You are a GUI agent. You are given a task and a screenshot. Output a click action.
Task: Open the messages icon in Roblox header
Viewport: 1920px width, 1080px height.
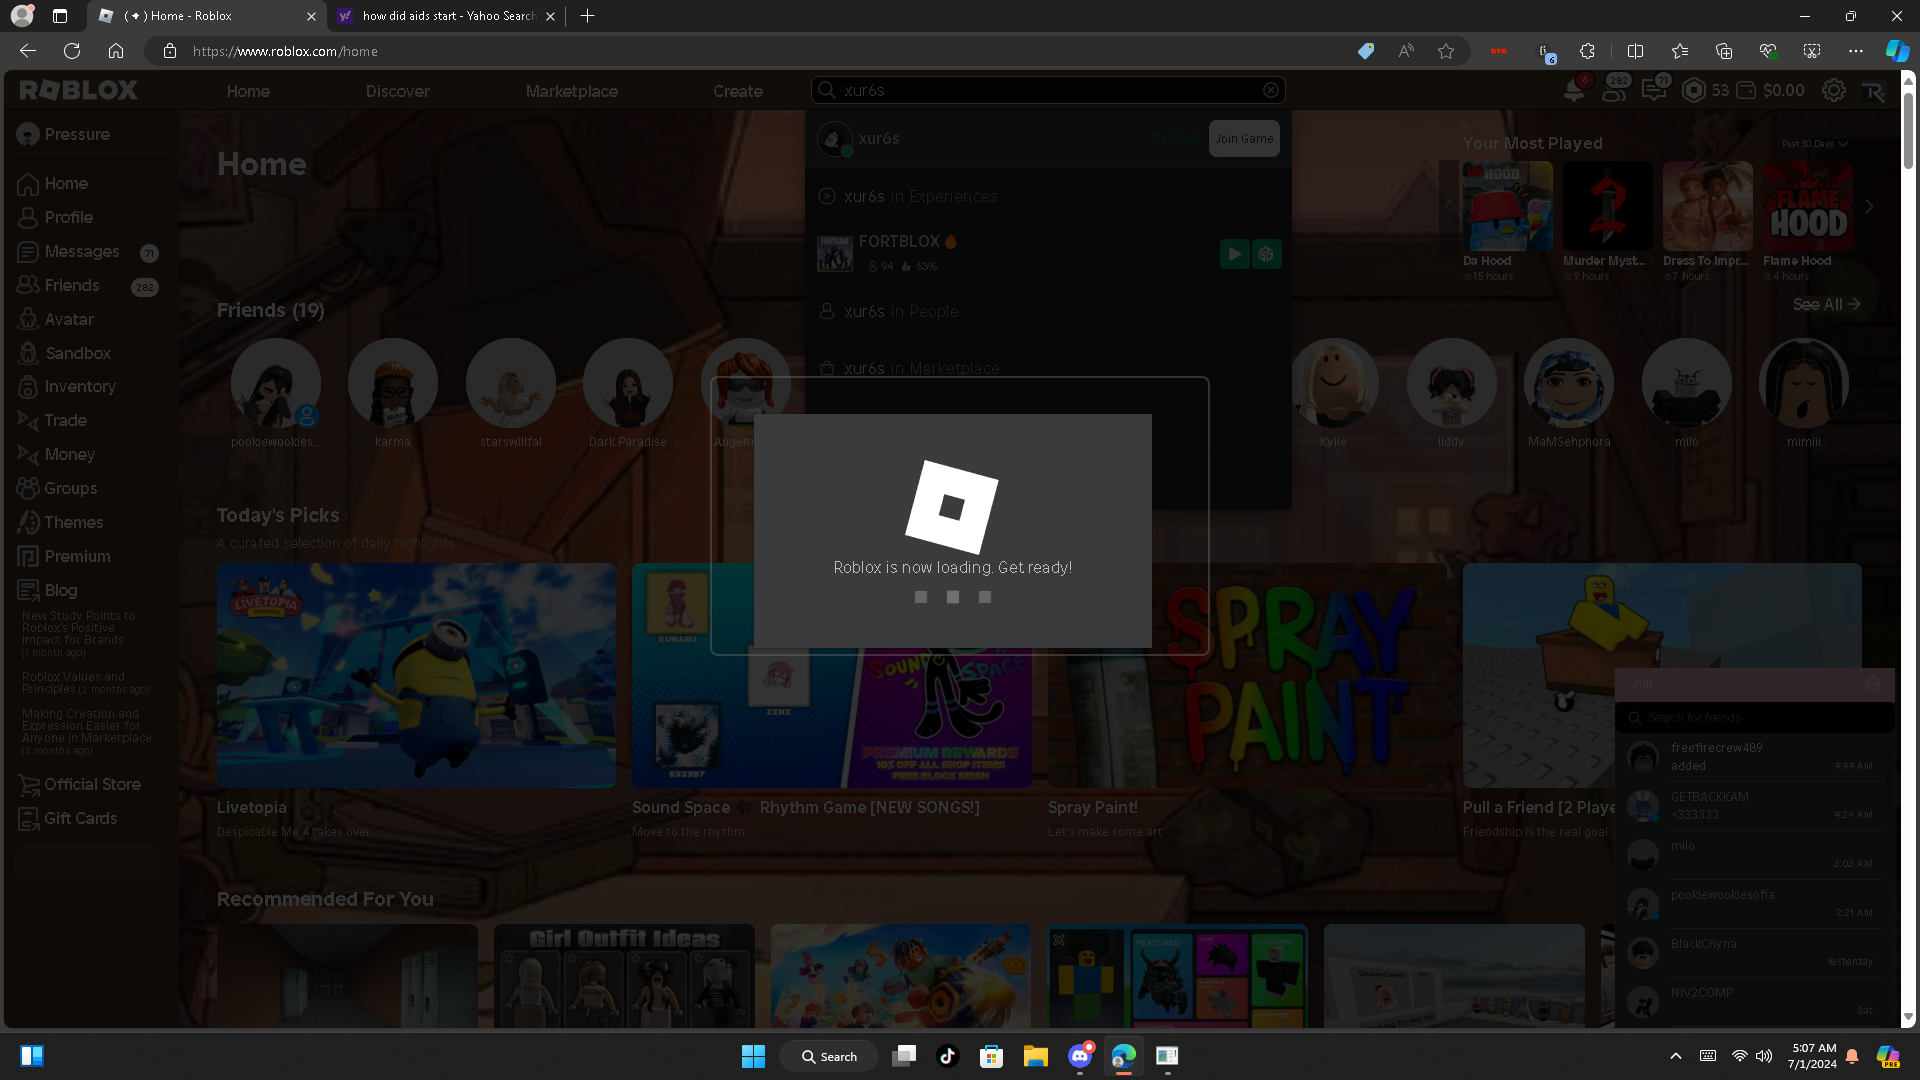click(x=1654, y=90)
